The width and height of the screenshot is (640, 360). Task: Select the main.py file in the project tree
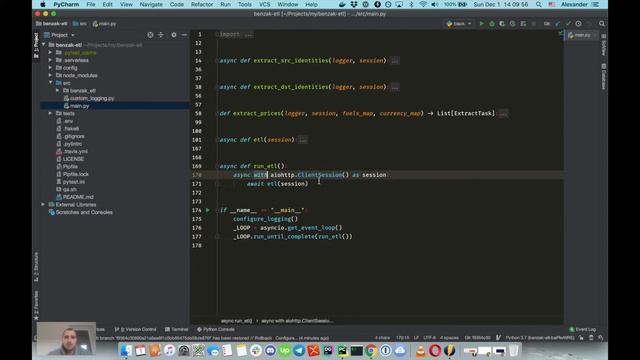pos(76,106)
